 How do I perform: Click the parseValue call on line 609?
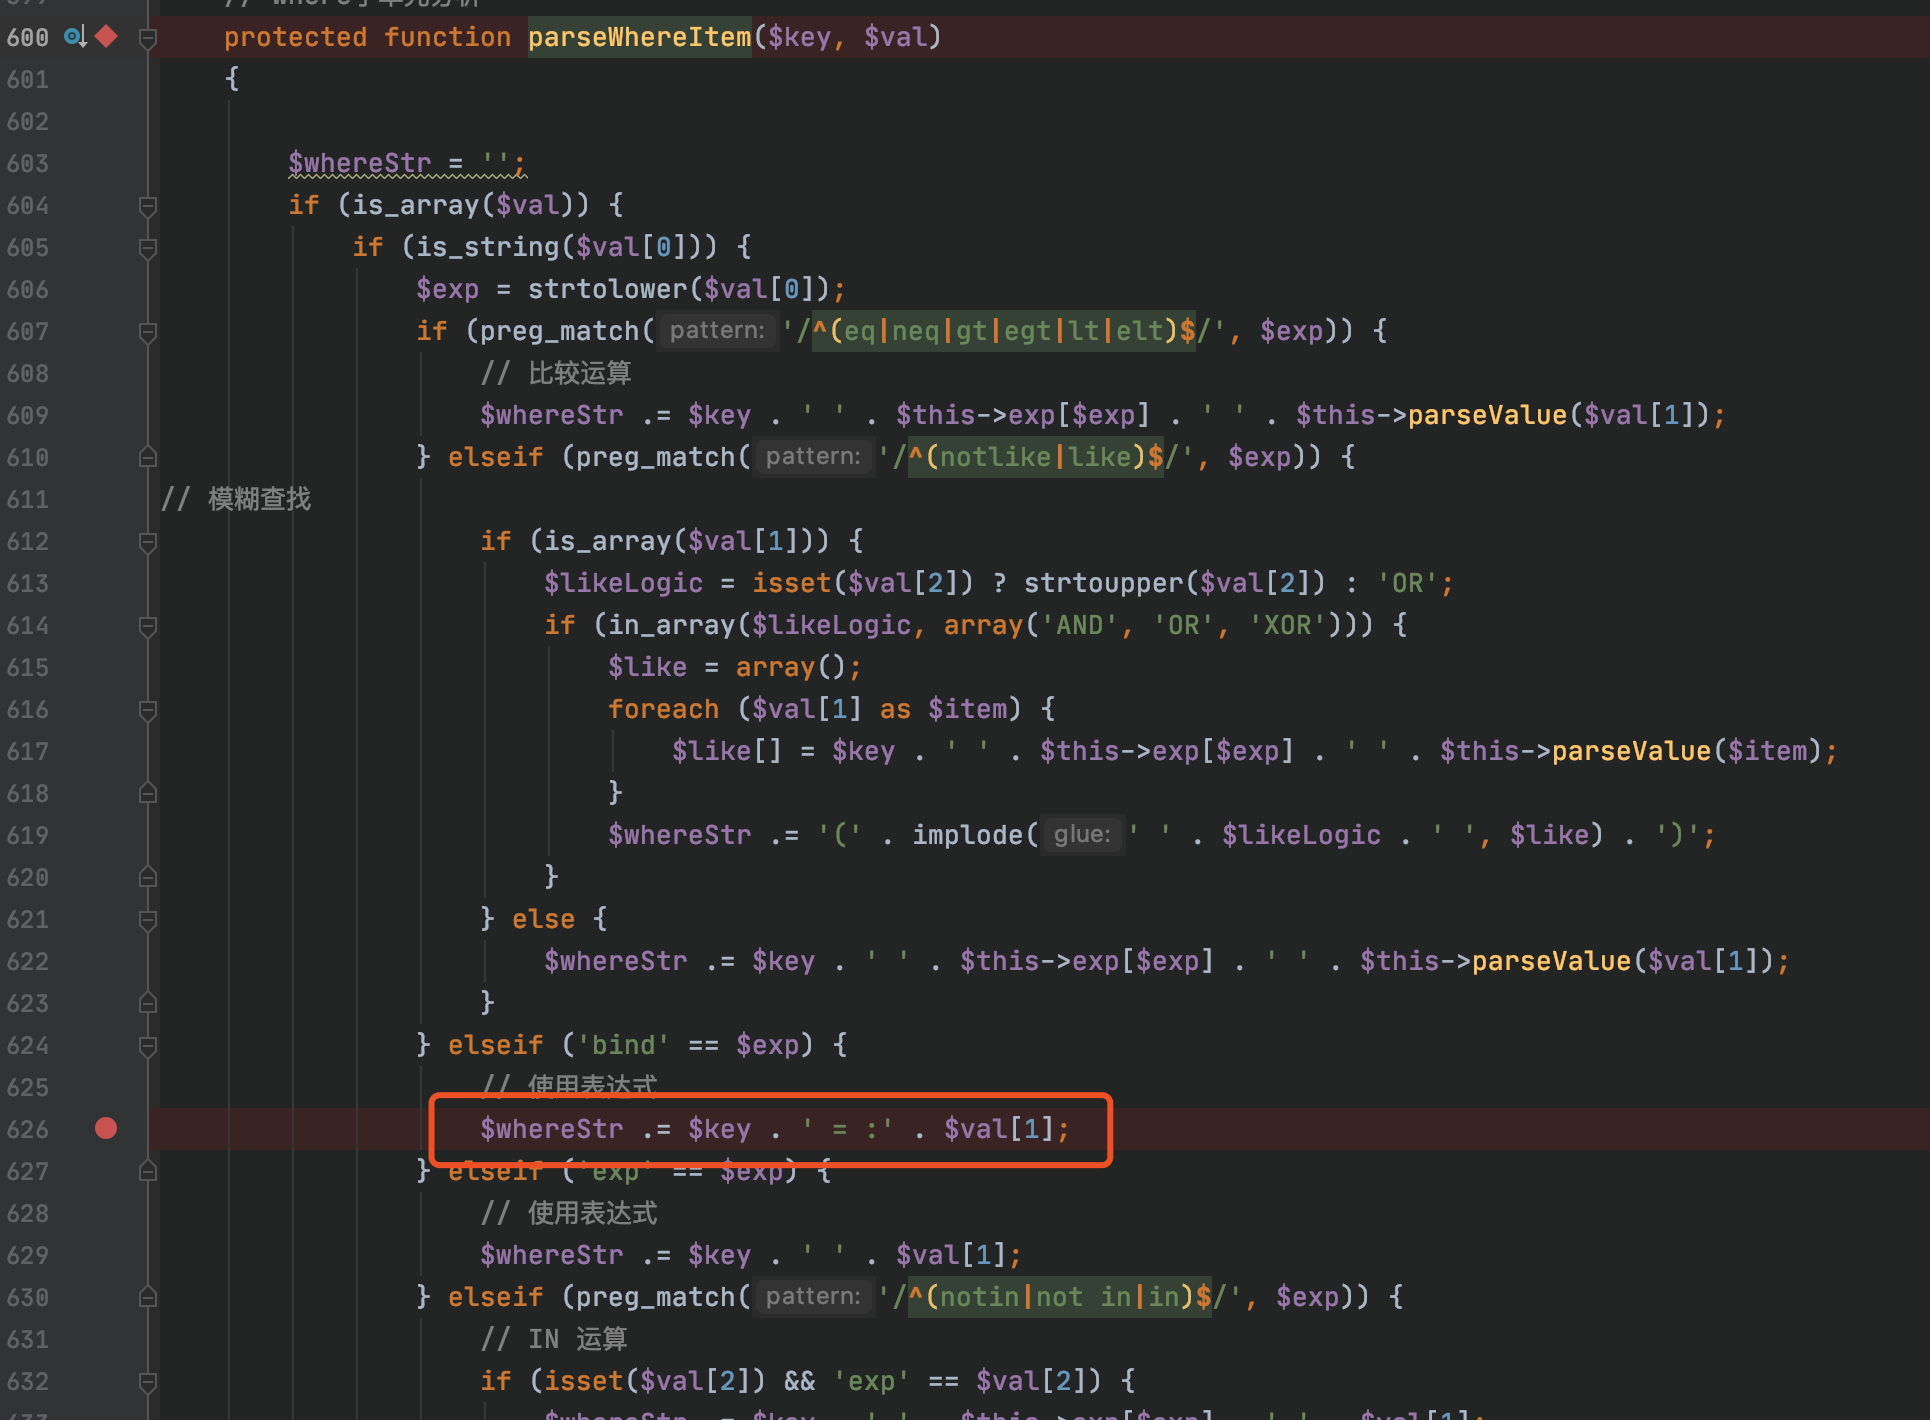(x=1486, y=415)
